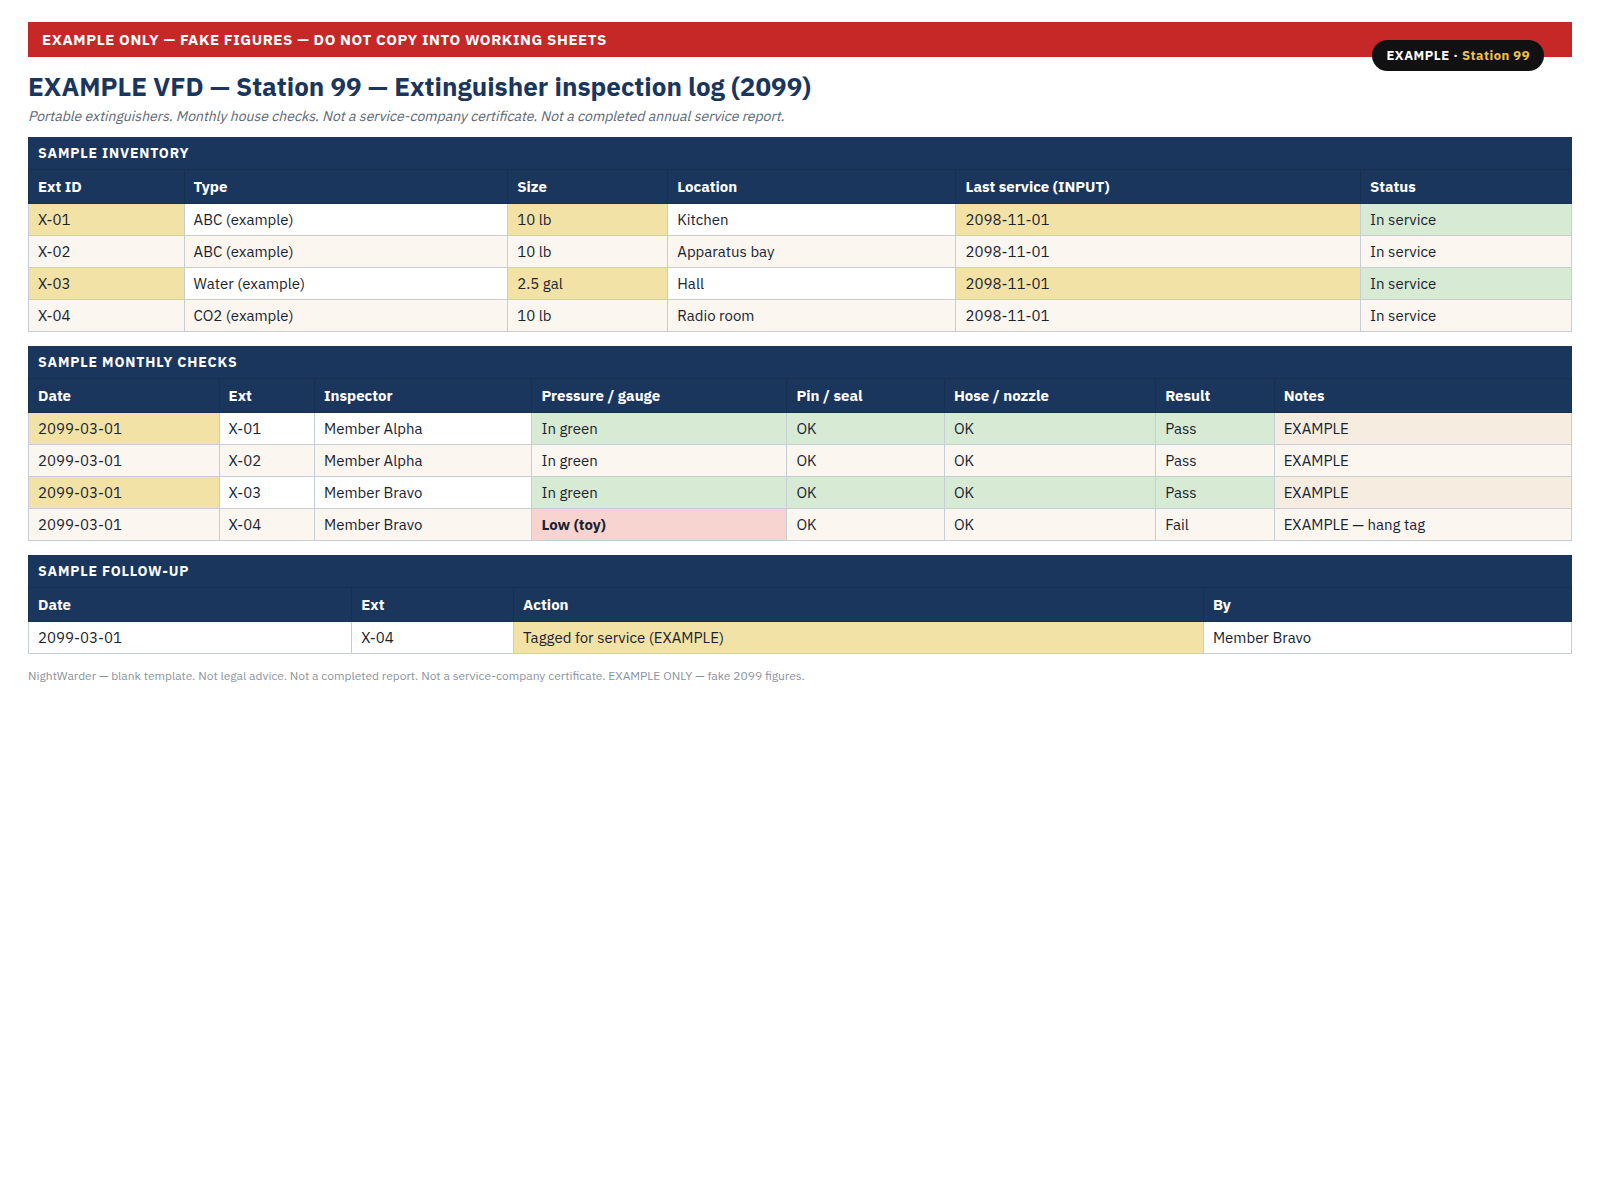Select the X-02 cell in monthly checks

coord(267,461)
